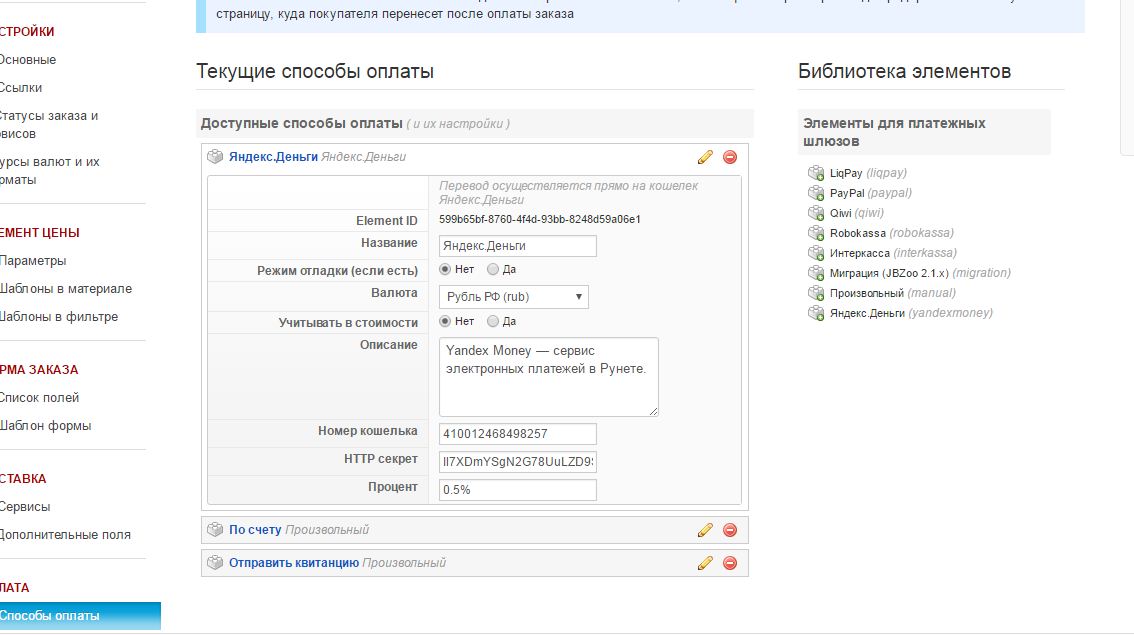
Task: Add the LiqPay element icon from library
Action: tap(816, 173)
